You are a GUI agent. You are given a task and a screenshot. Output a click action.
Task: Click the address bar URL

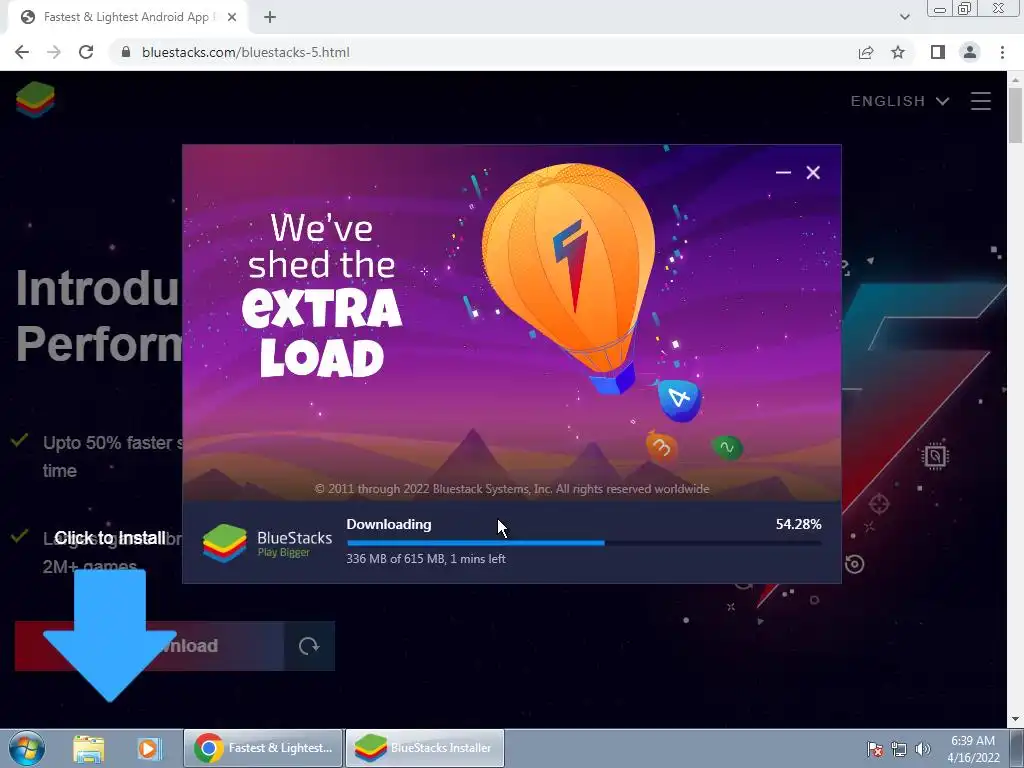tap(246, 52)
